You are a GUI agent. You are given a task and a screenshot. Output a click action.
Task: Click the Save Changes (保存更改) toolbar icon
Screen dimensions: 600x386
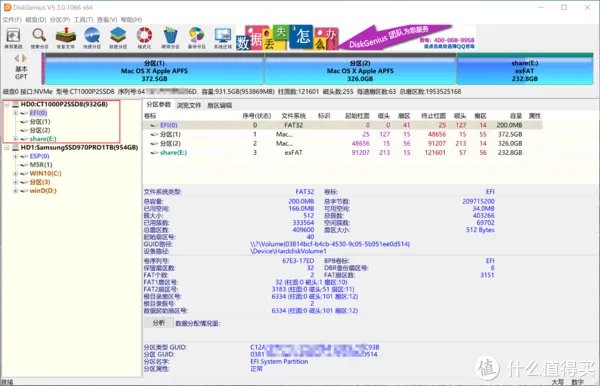click(13, 38)
